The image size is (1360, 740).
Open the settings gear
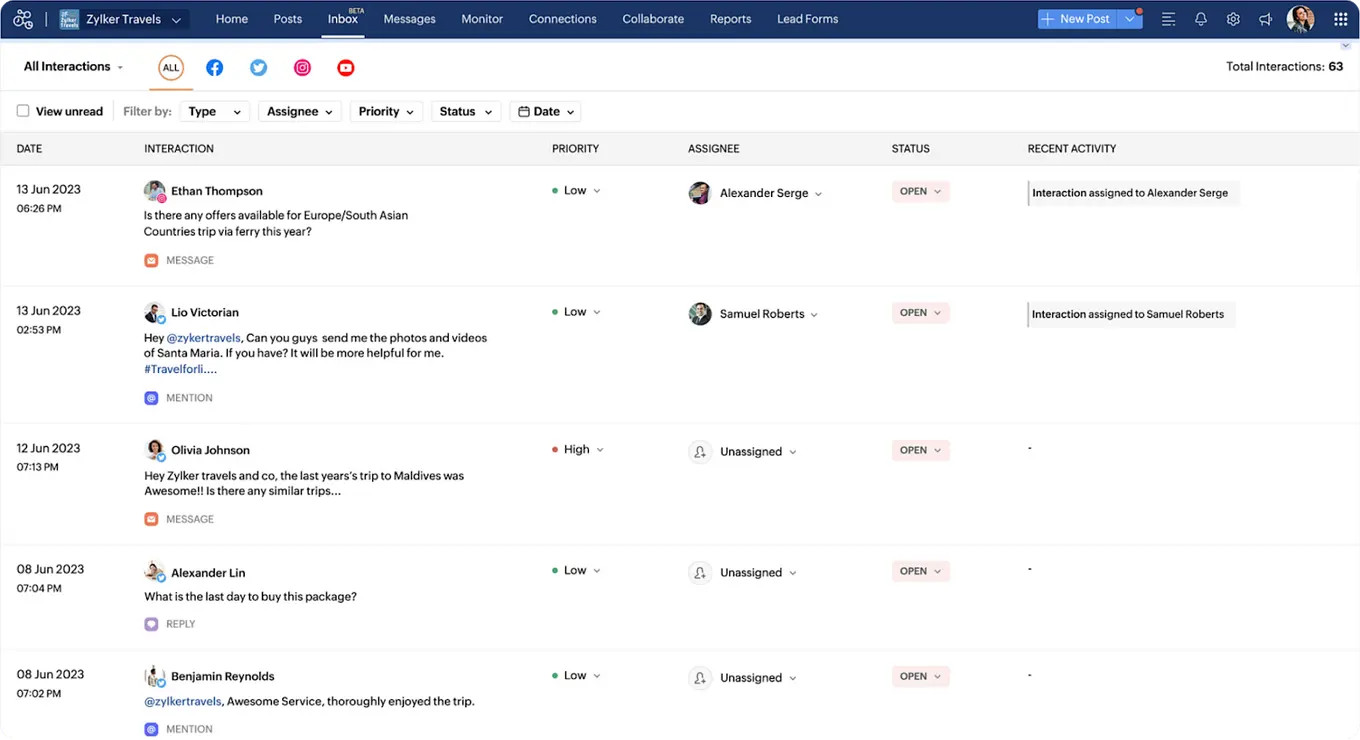pos(1233,18)
